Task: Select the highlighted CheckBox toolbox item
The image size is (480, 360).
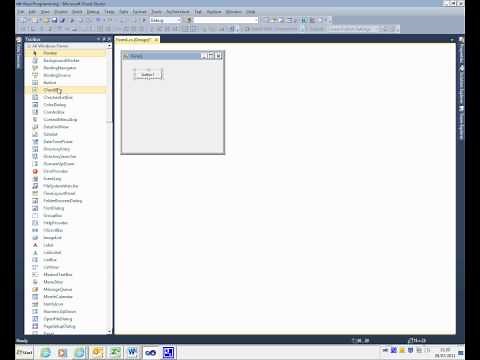Action: tap(66, 90)
